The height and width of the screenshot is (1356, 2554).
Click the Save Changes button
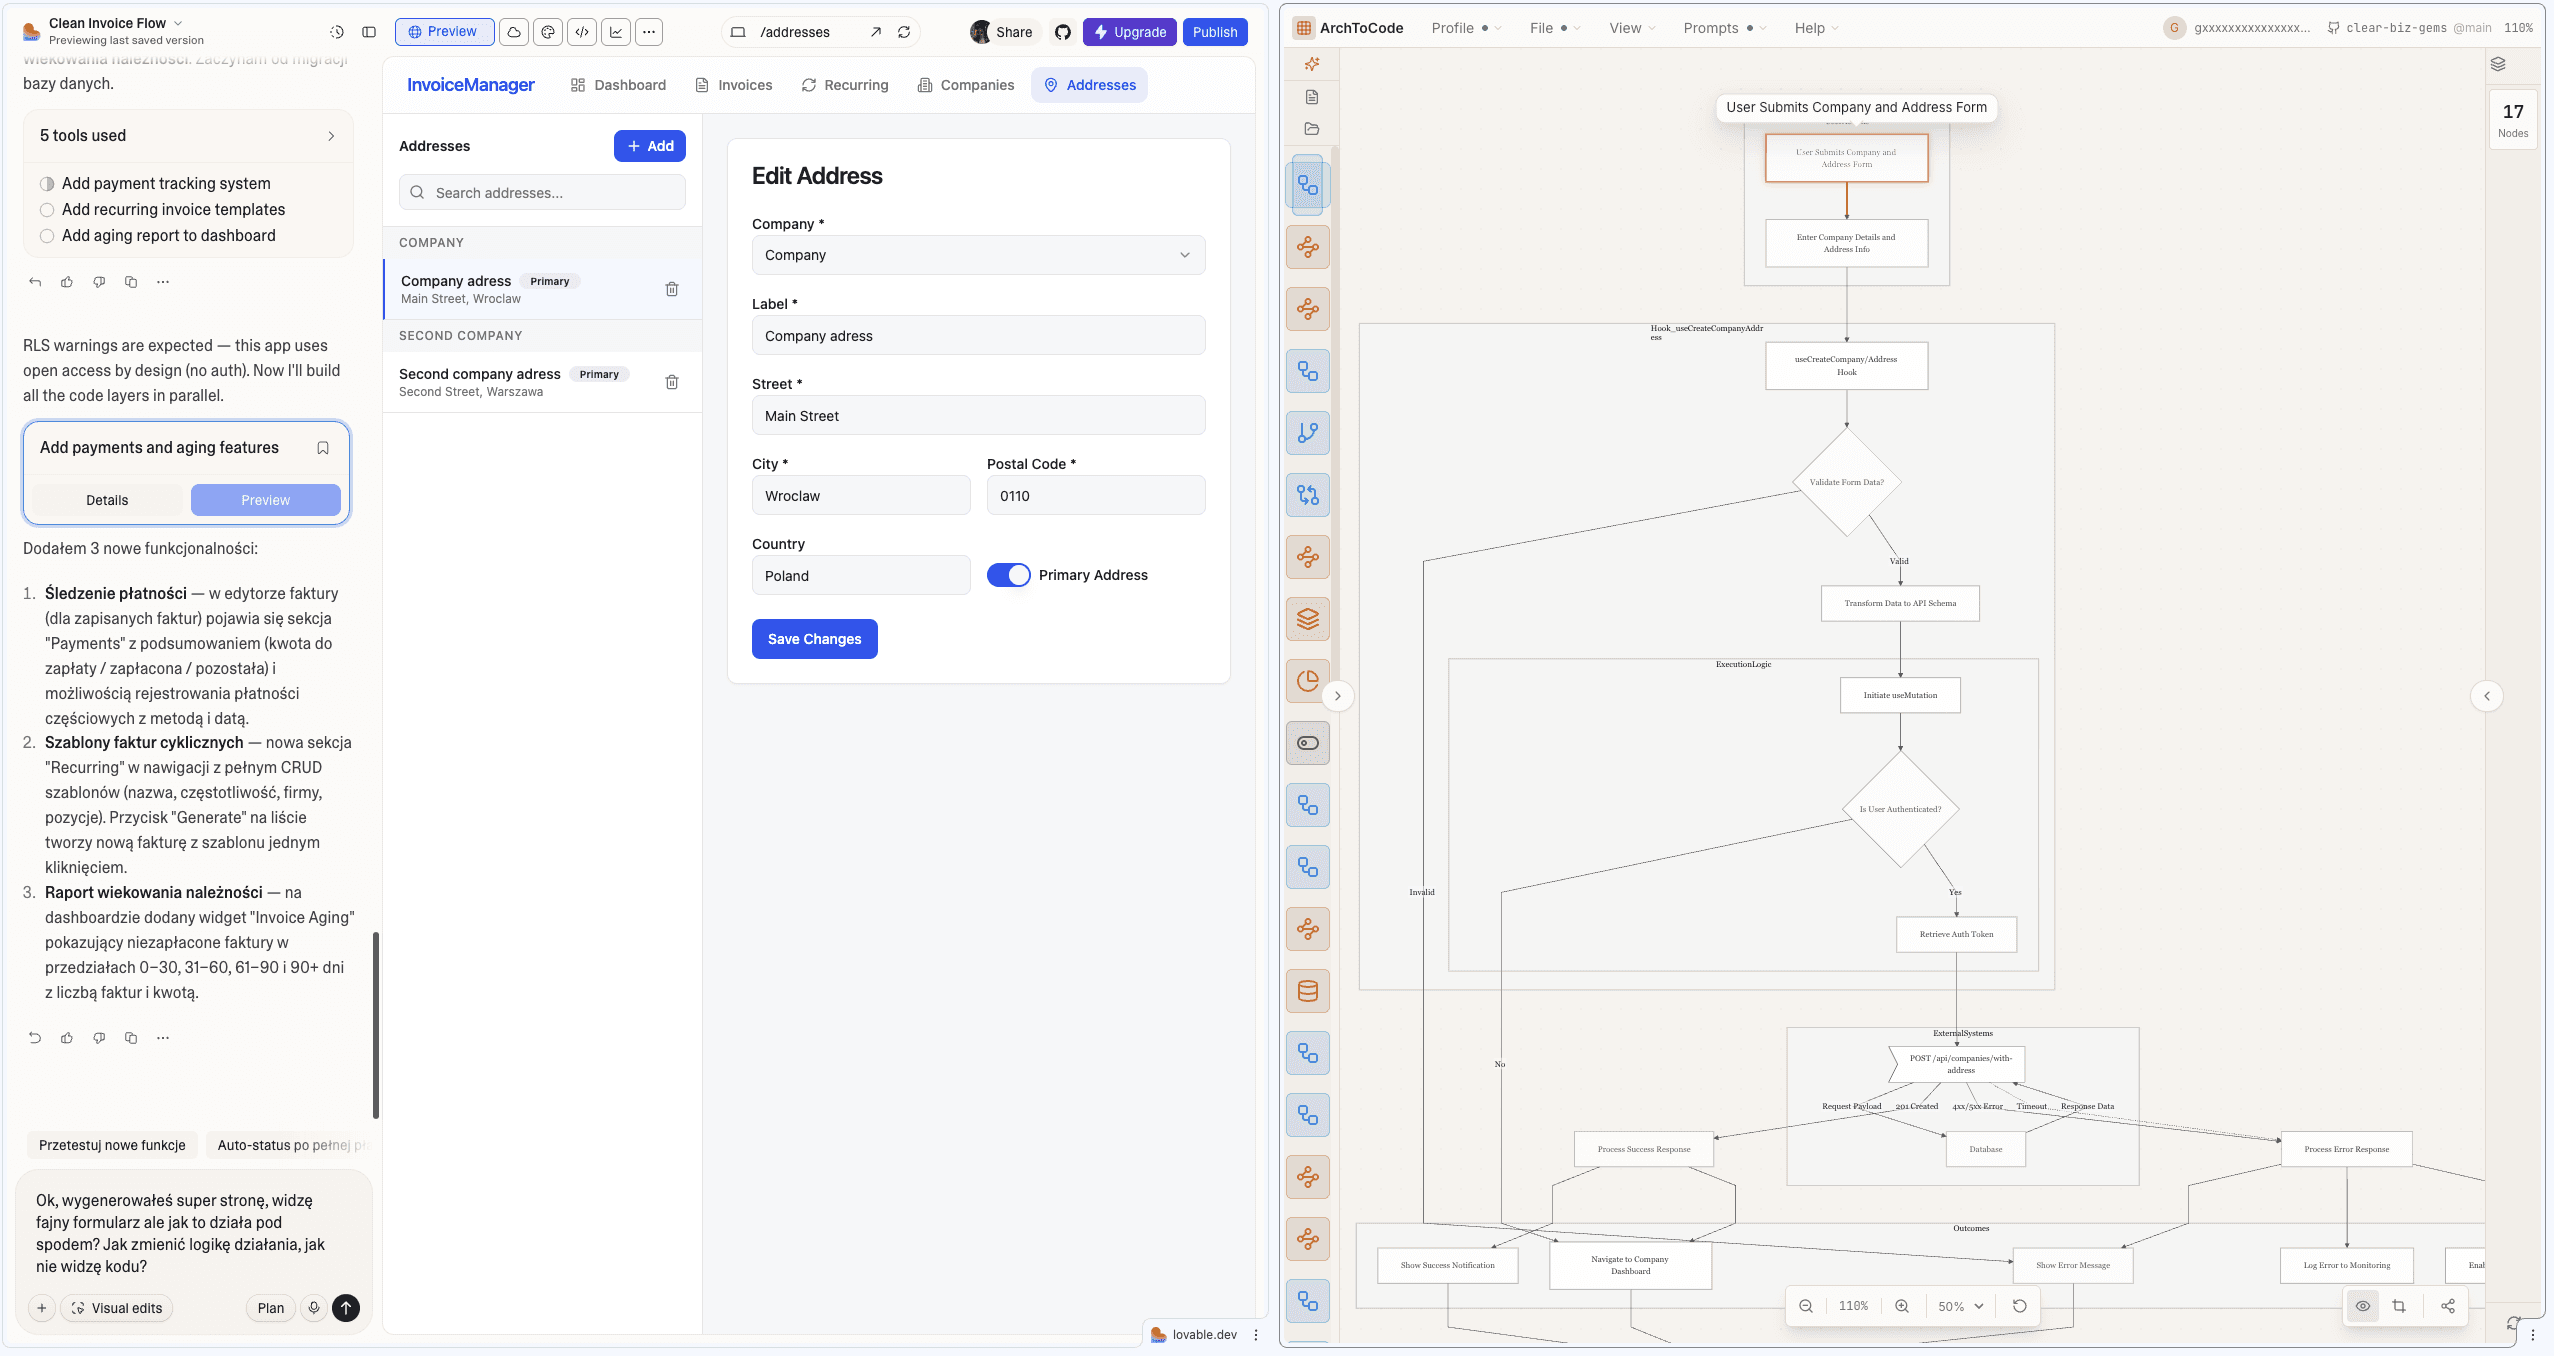(x=814, y=638)
